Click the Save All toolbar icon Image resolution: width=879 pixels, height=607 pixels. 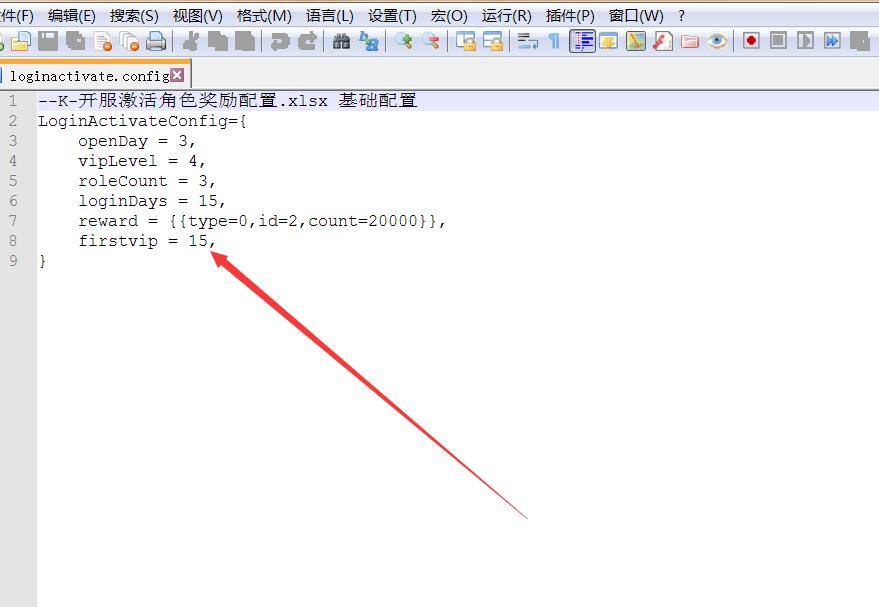click(x=75, y=41)
